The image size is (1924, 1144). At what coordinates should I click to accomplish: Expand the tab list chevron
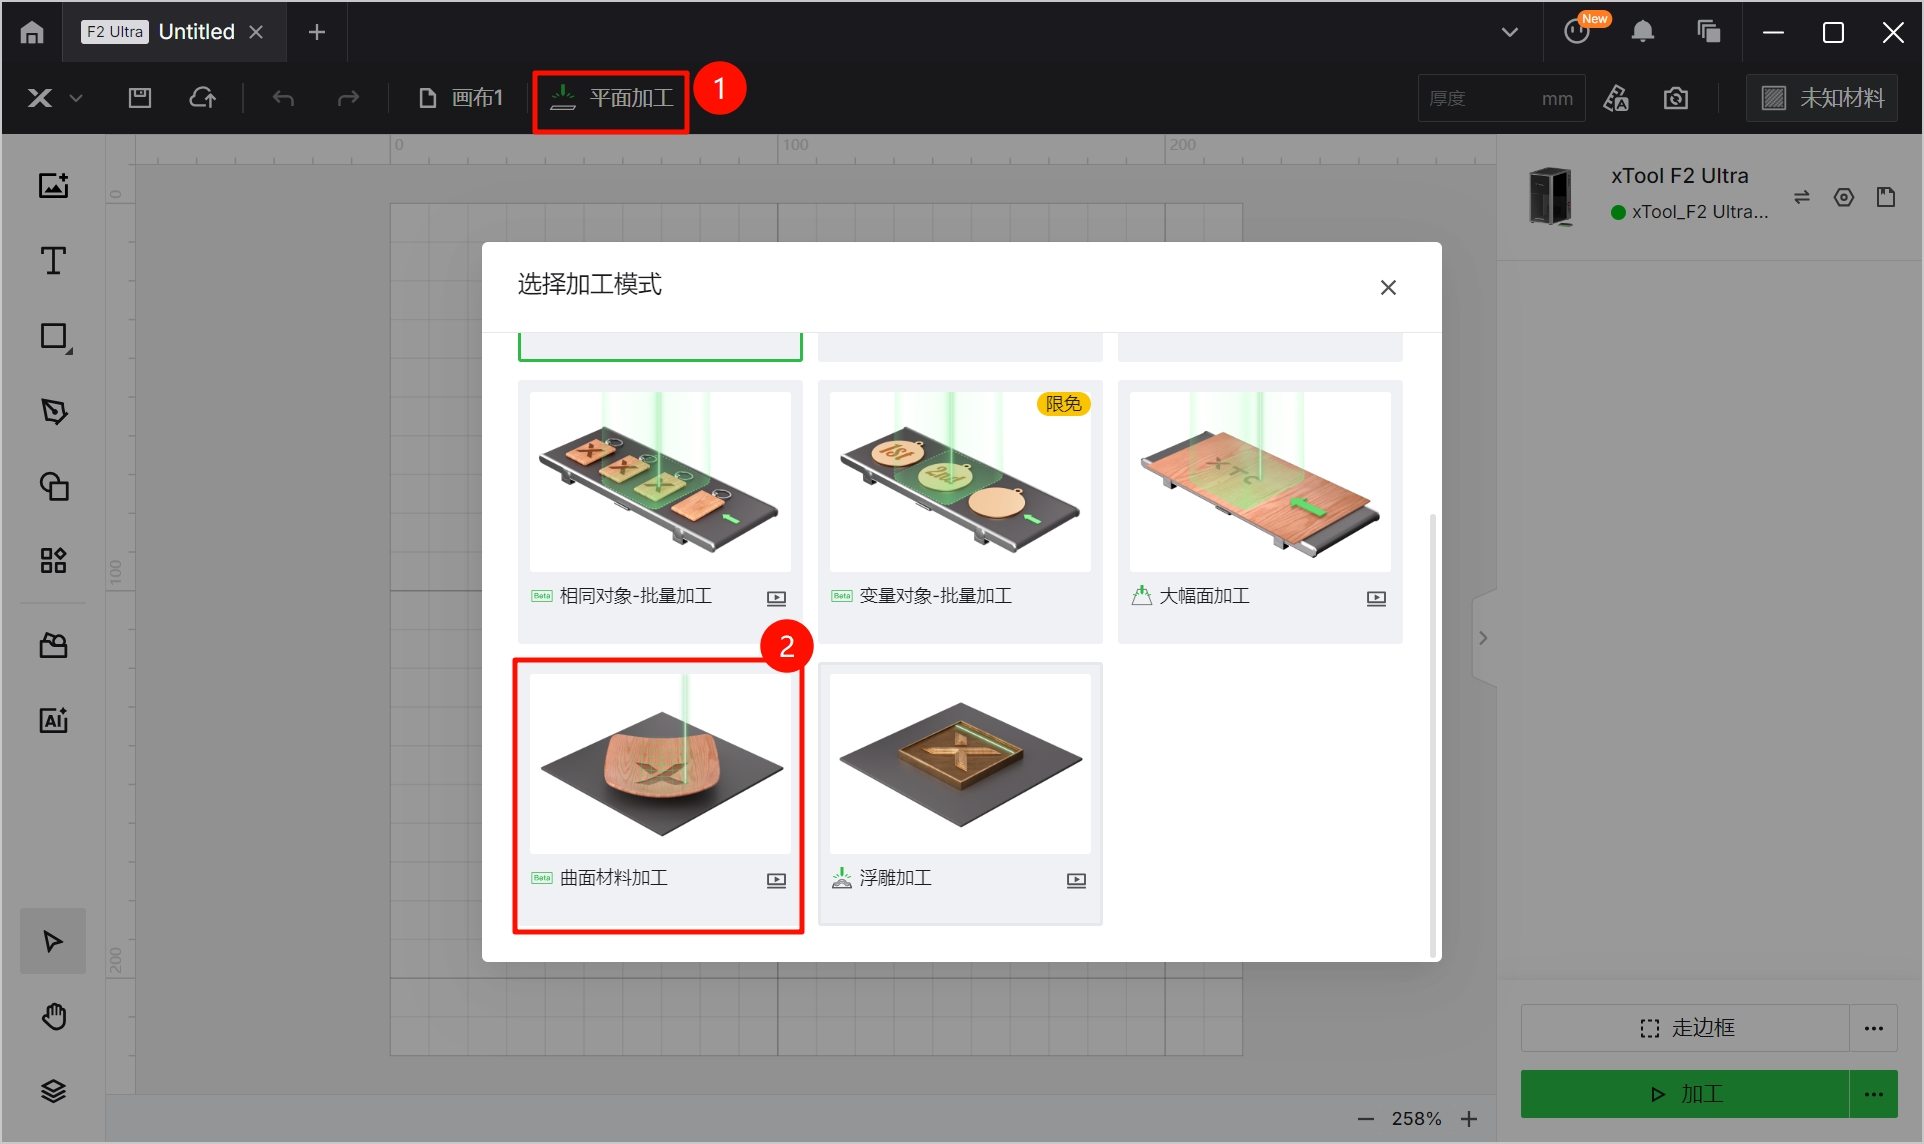click(x=1510, y=32)
